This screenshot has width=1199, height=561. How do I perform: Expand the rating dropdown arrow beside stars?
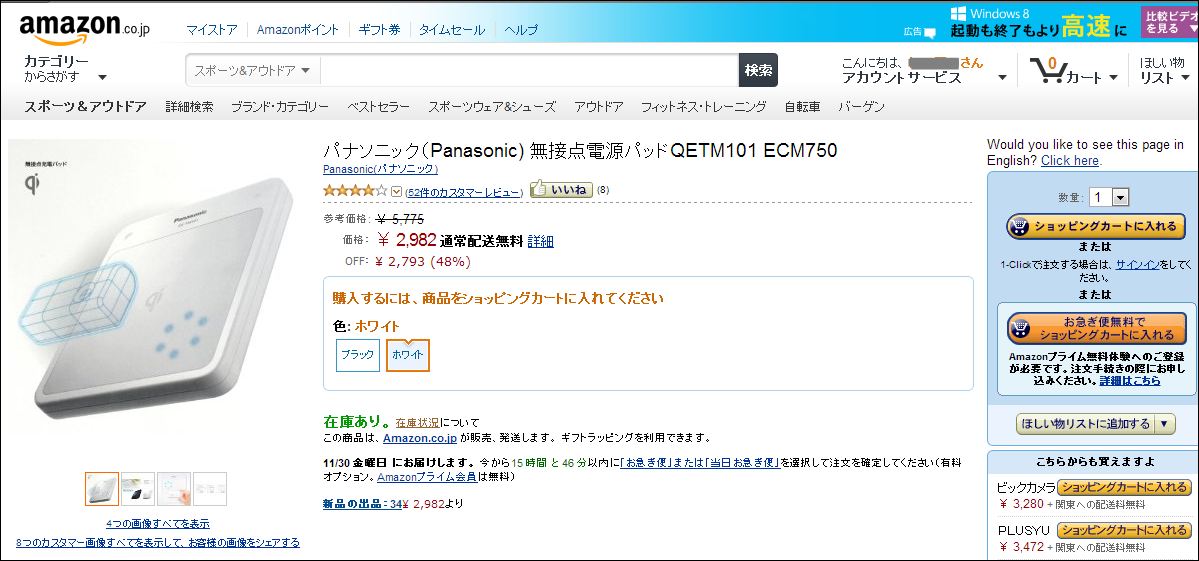coord(396,192)
